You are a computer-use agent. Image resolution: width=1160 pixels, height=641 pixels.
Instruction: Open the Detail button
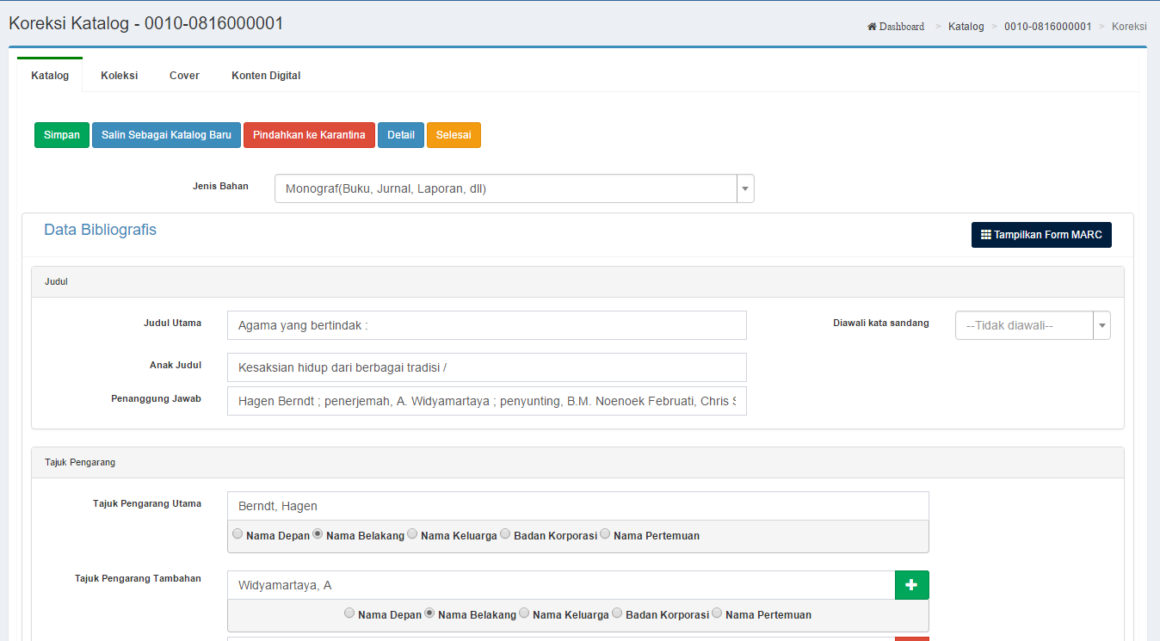(x=400, y=135)
